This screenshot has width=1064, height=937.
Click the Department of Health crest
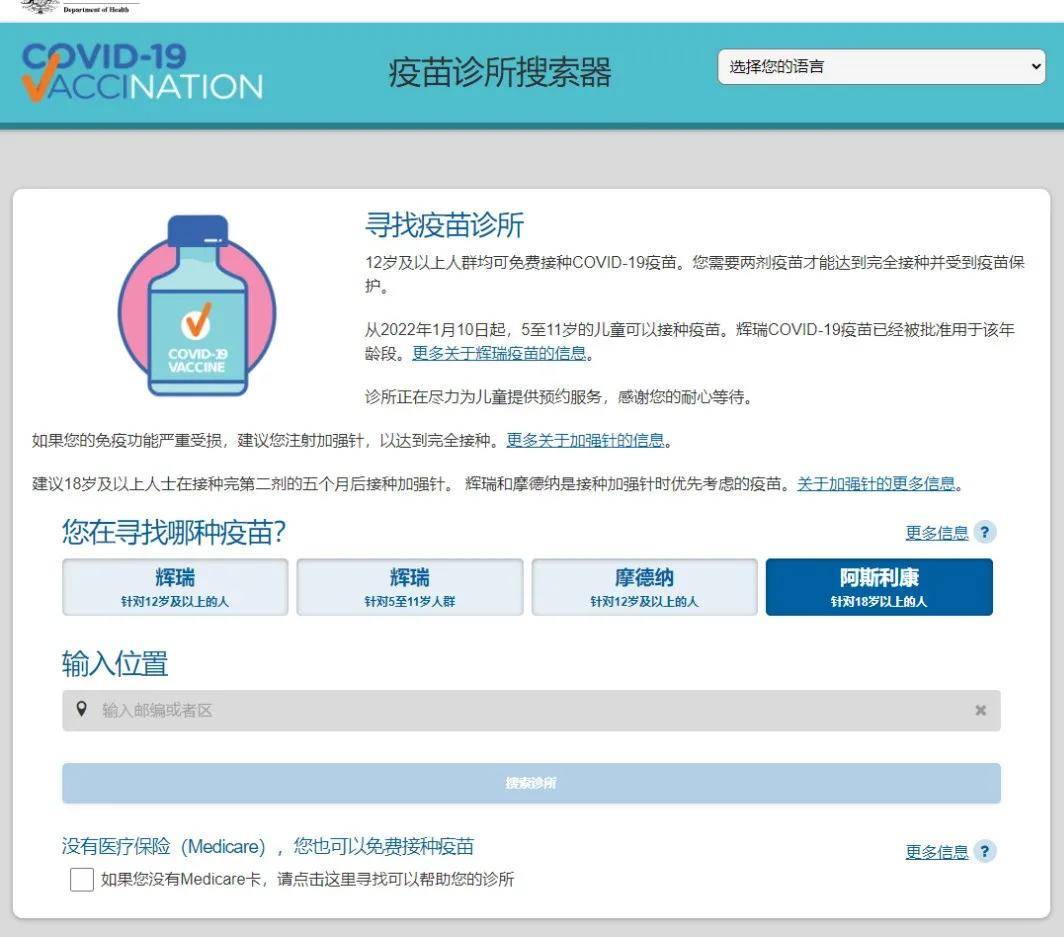tap(42, 7)
